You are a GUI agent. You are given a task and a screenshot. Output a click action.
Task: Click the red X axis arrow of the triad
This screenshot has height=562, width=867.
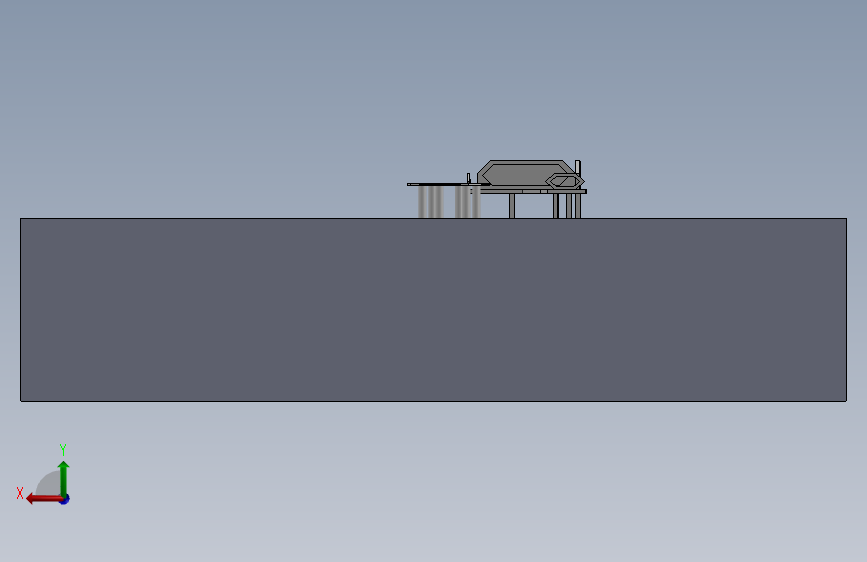tap(44, 499)
